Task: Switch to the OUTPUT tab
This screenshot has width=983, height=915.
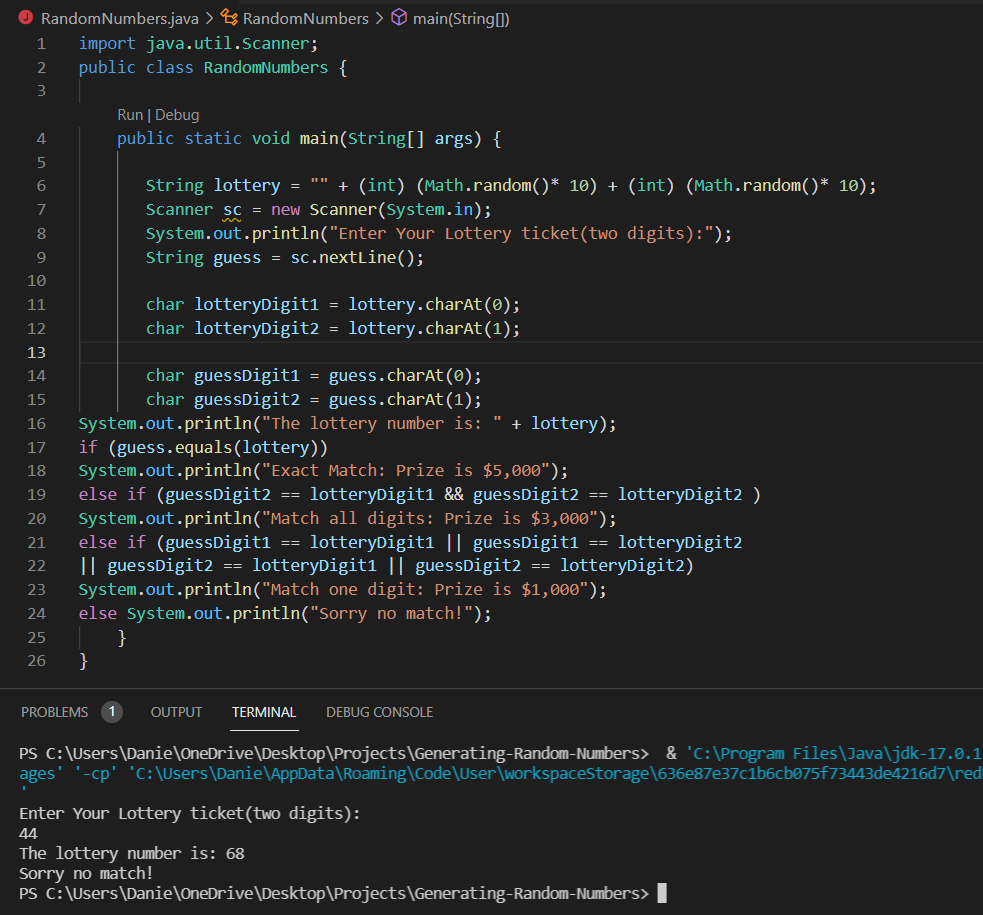Action: (x=176, y=712)
